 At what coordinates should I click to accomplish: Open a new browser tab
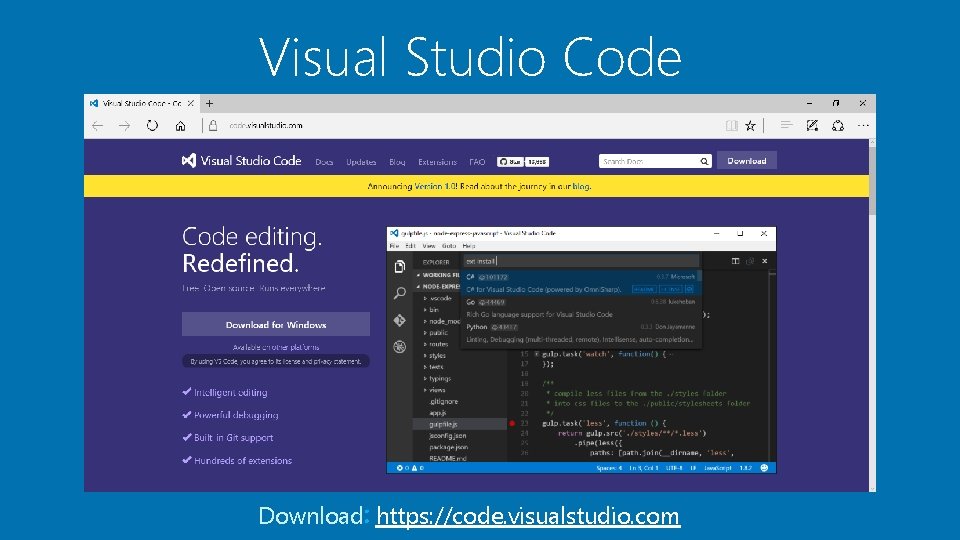(209, 103)
